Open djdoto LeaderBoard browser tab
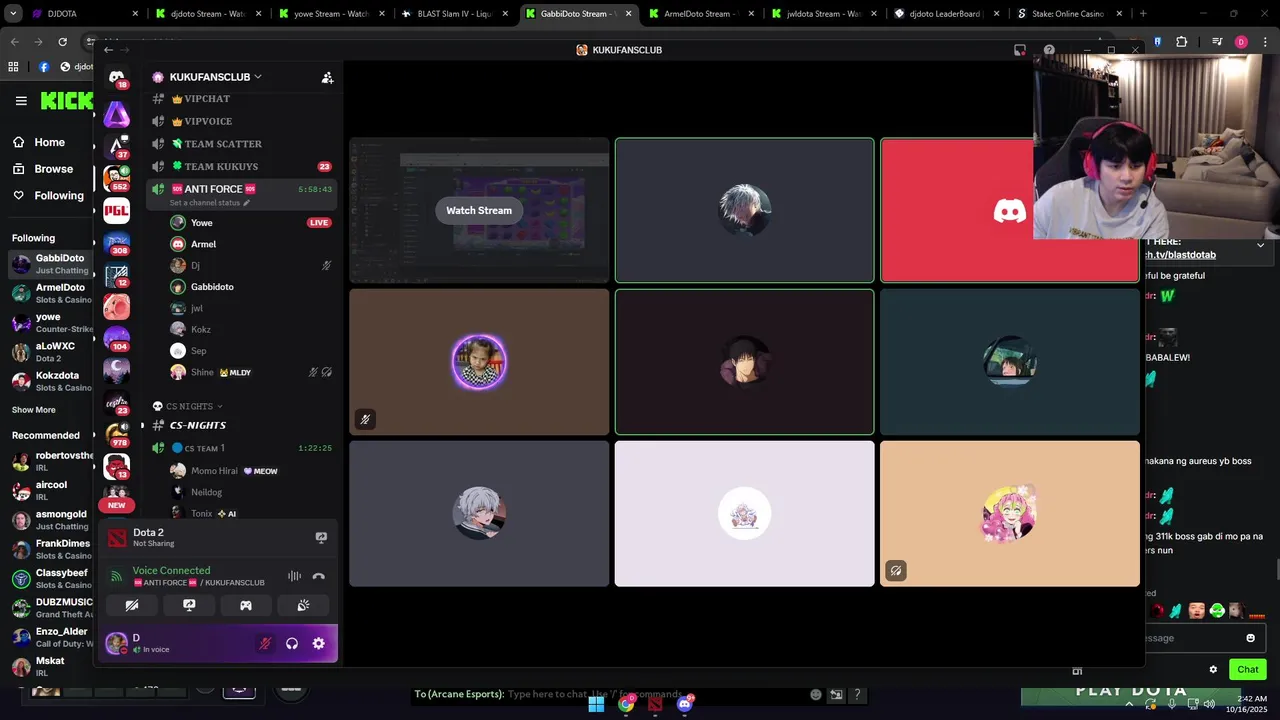 click(947, 14)
